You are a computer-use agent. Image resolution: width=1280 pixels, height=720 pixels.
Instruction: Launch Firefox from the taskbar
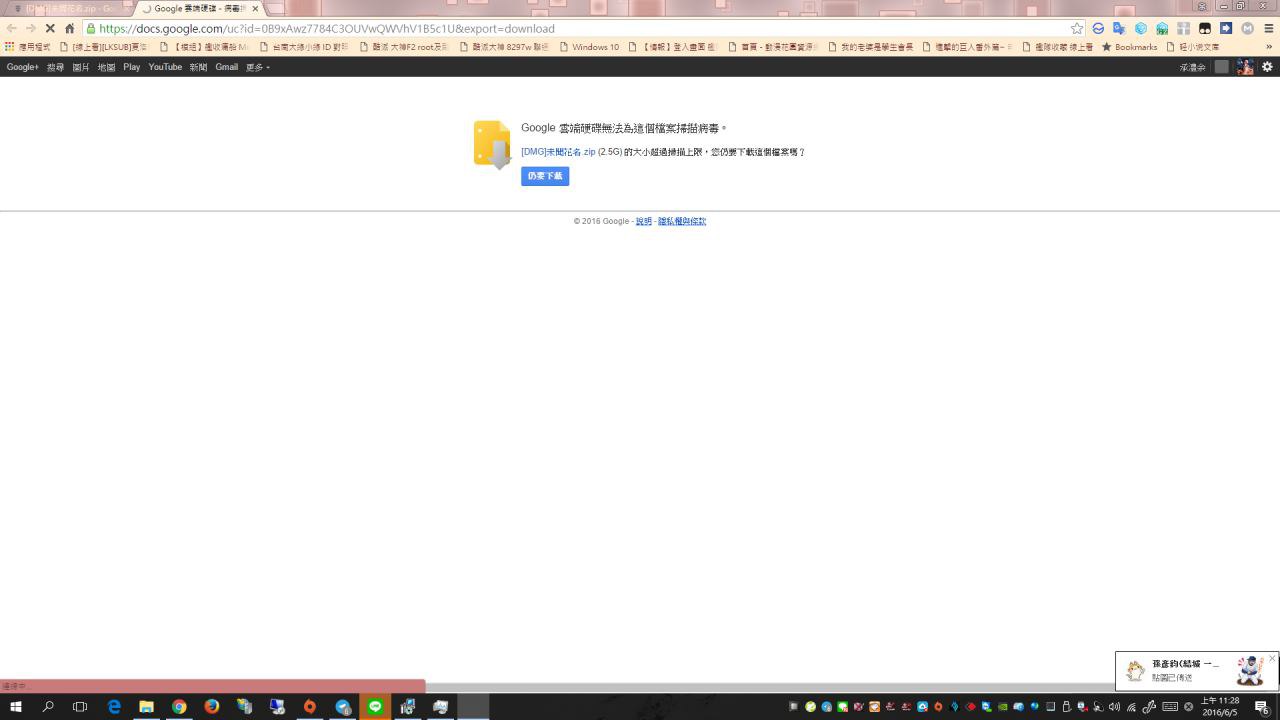pos(212,706)
